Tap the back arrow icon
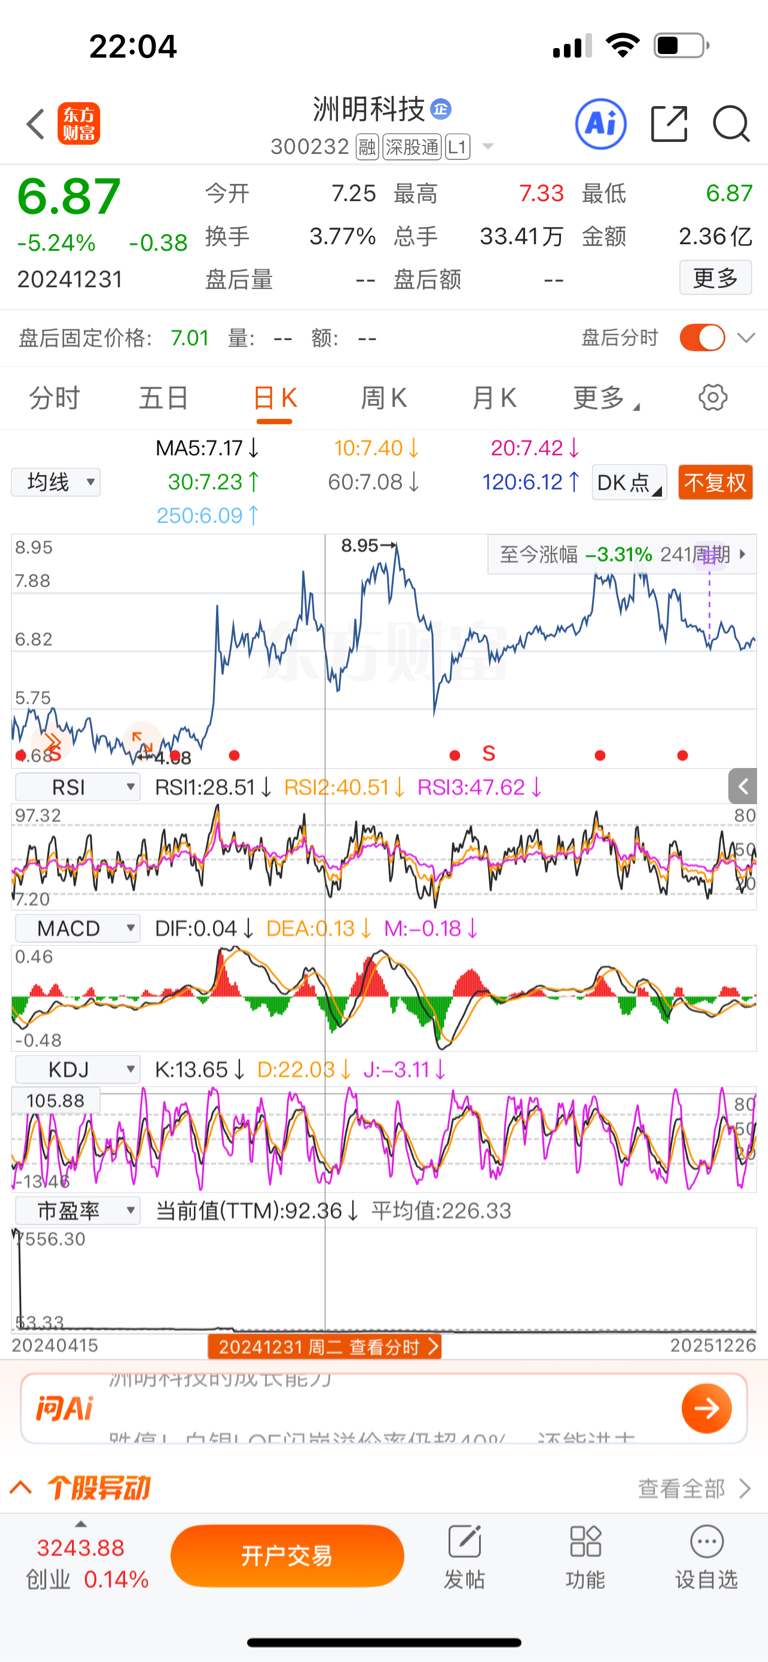Image resolution: width=768 pixels, height=1662 pixels. click(36, 124)
